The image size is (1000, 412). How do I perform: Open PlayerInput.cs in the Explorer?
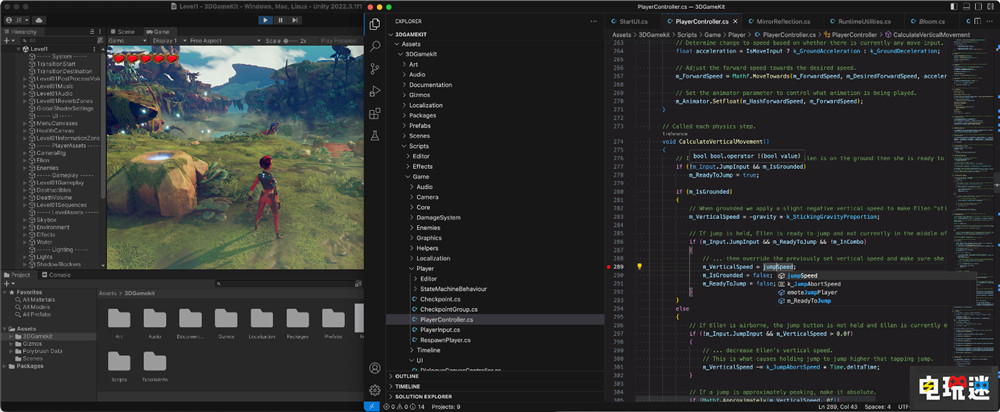[440, 329]
